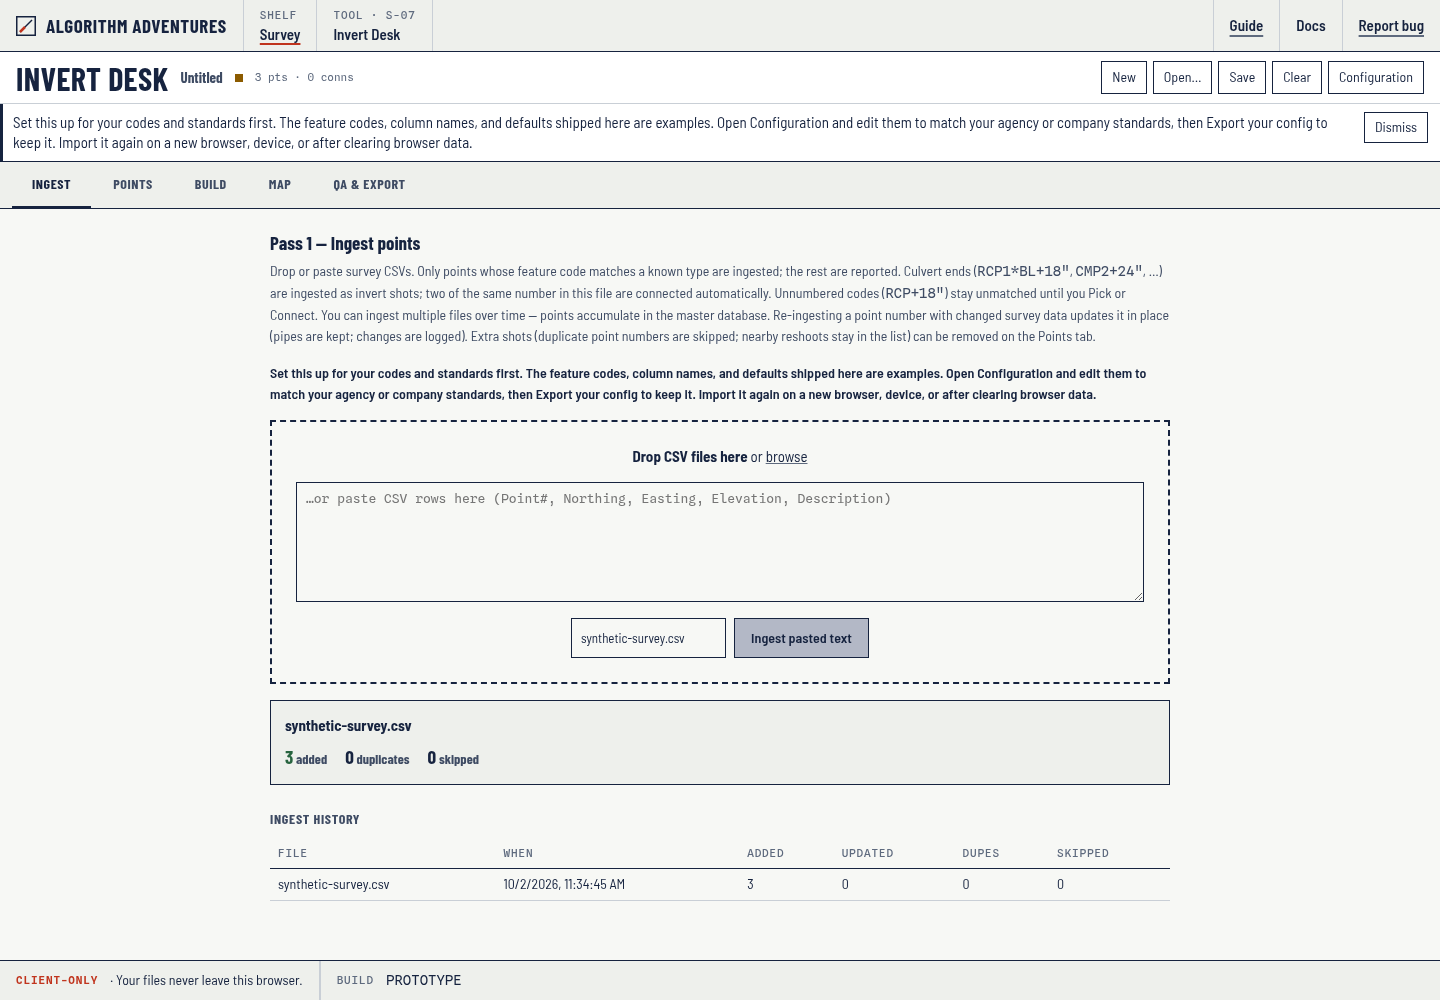Click the synthetic-survey.csv filename field

click(x=648, y=638)
